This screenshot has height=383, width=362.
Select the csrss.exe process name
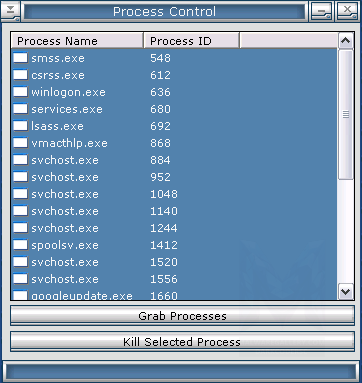coord(58,75)
